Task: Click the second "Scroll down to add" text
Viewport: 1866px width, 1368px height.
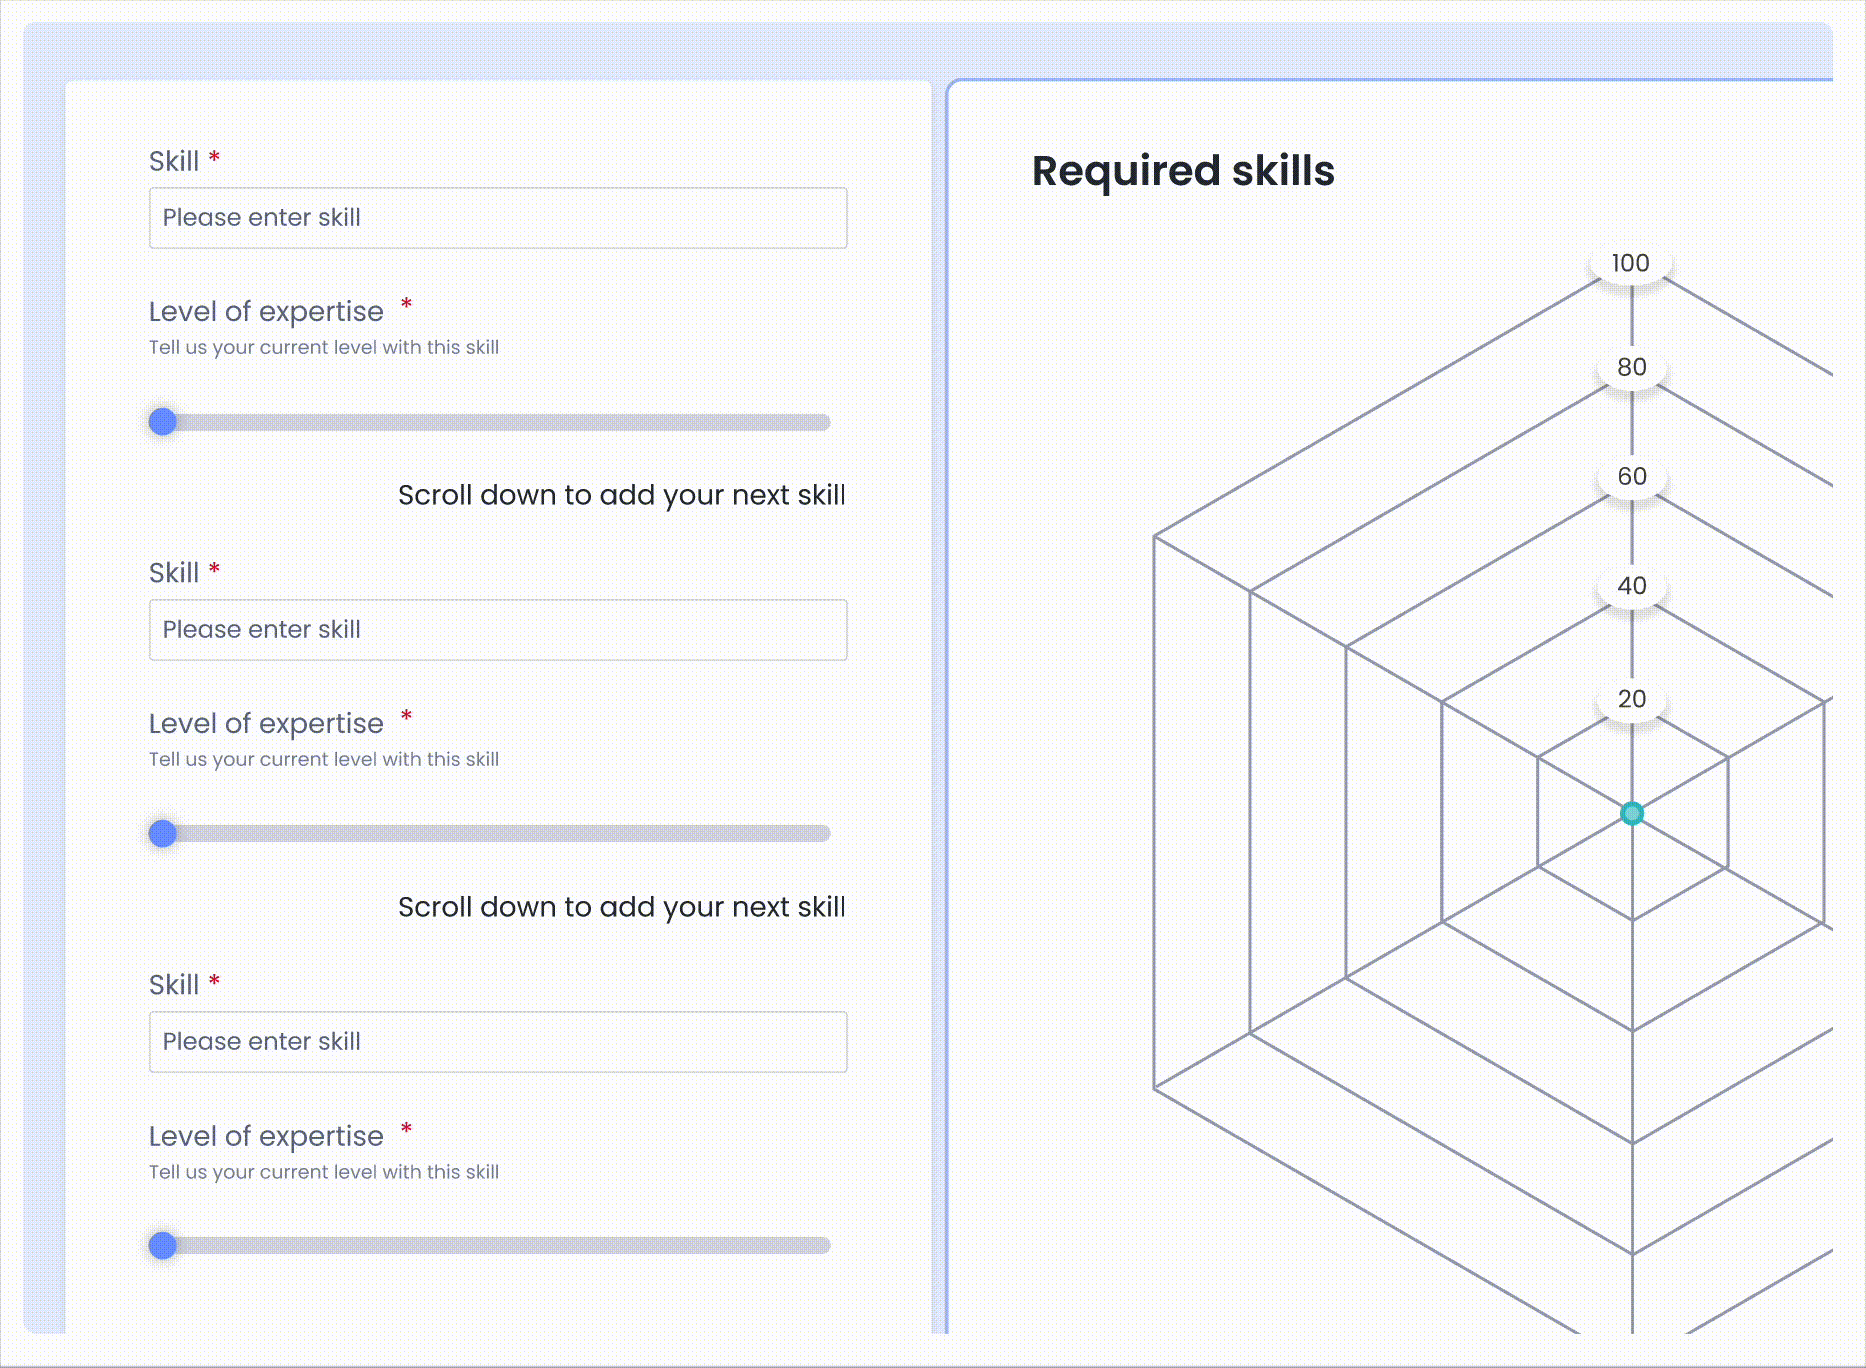Action: tap(621, 907)
